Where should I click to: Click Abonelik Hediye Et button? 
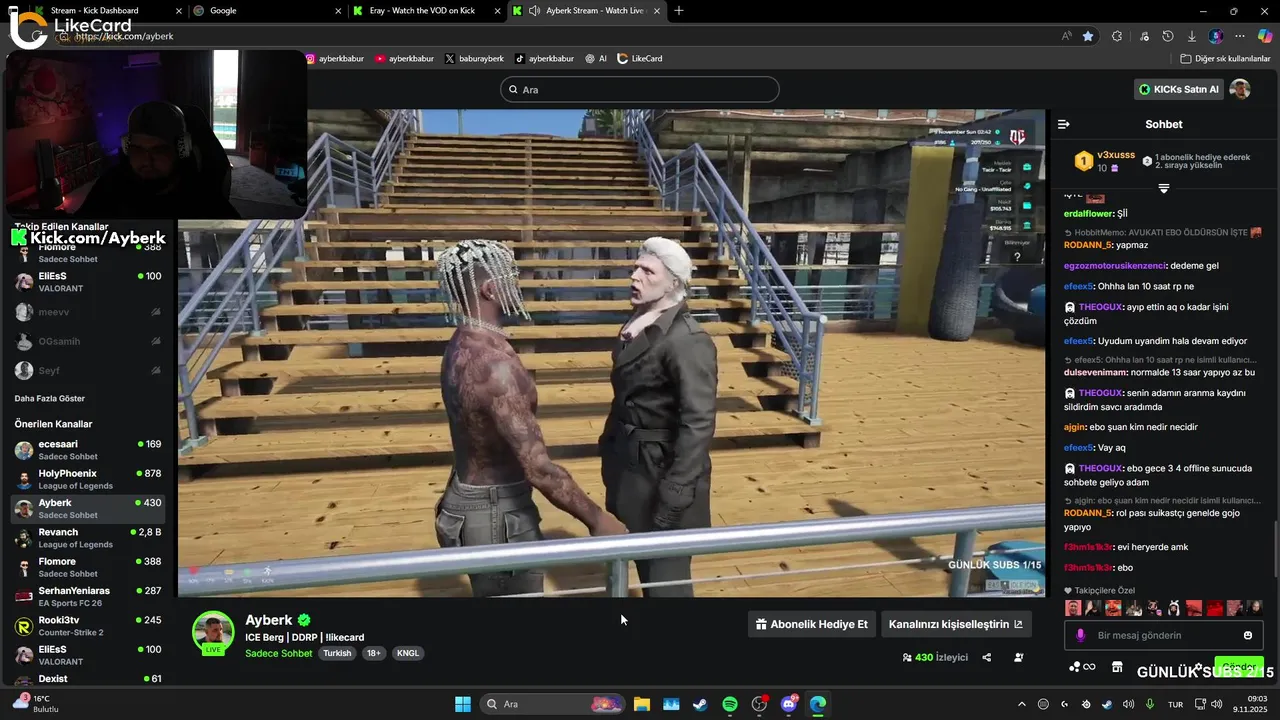pyautogui.click(x=812, y=624)
